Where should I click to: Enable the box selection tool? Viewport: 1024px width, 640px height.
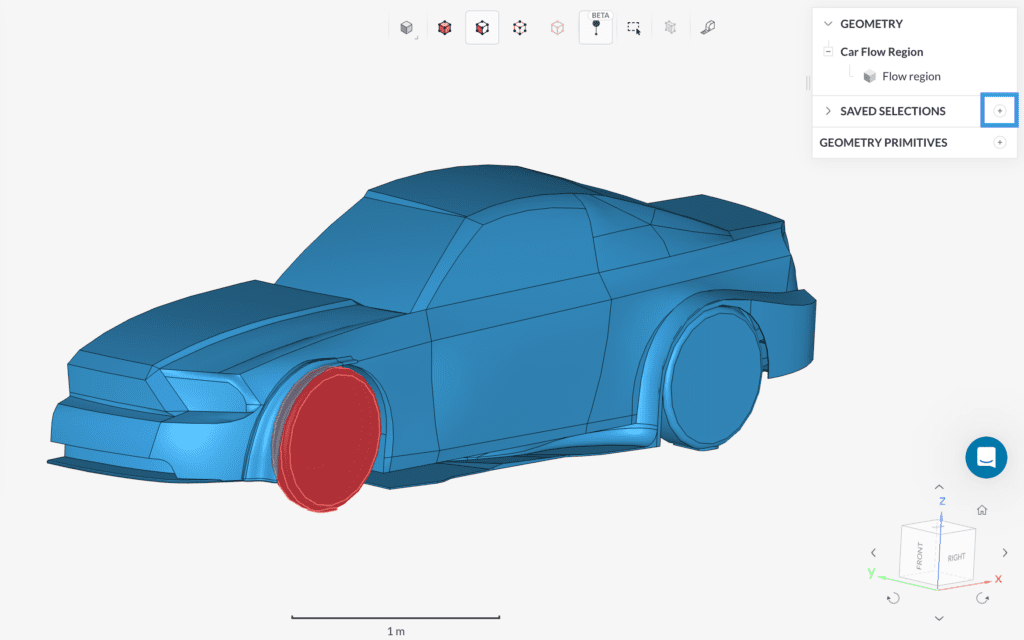click(x=633, y=27)
